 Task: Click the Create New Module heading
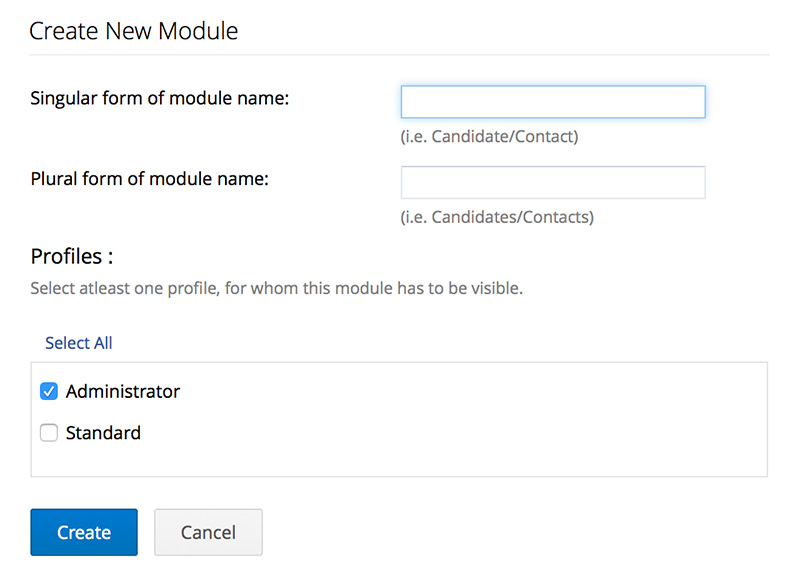pos(133,31)
